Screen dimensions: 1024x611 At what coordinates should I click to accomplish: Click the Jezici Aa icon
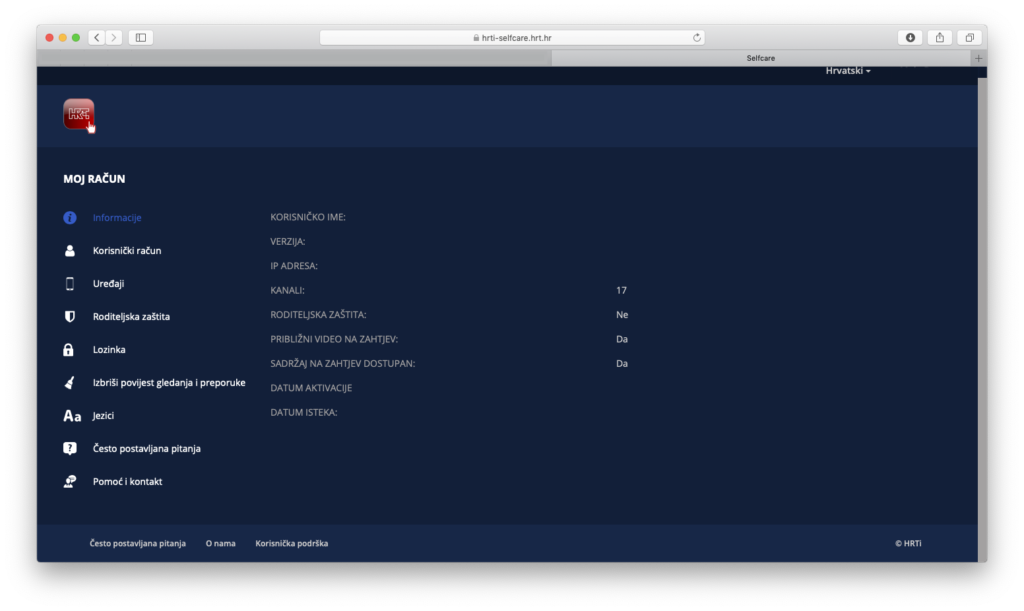coord(72,416)
